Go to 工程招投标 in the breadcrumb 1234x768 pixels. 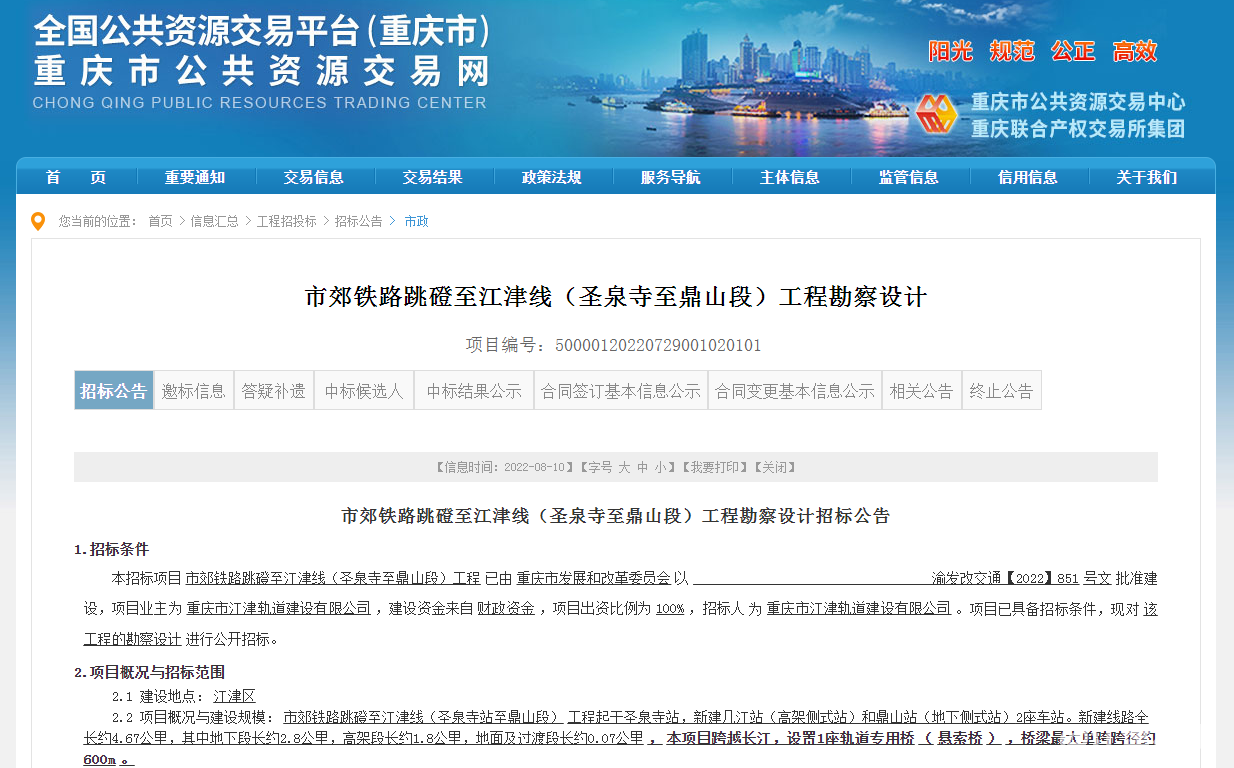click(287, 221)
